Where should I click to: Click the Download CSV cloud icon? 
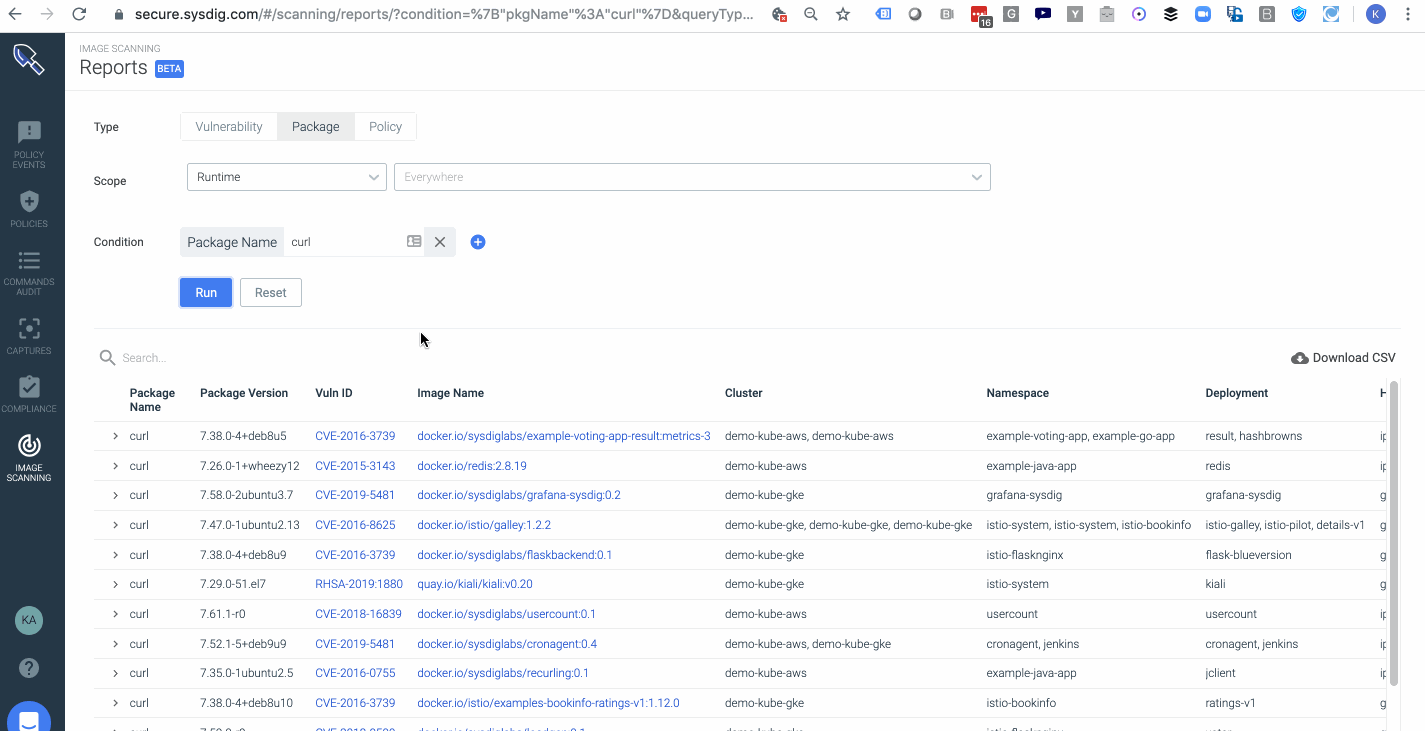[x=1300, y=358]
